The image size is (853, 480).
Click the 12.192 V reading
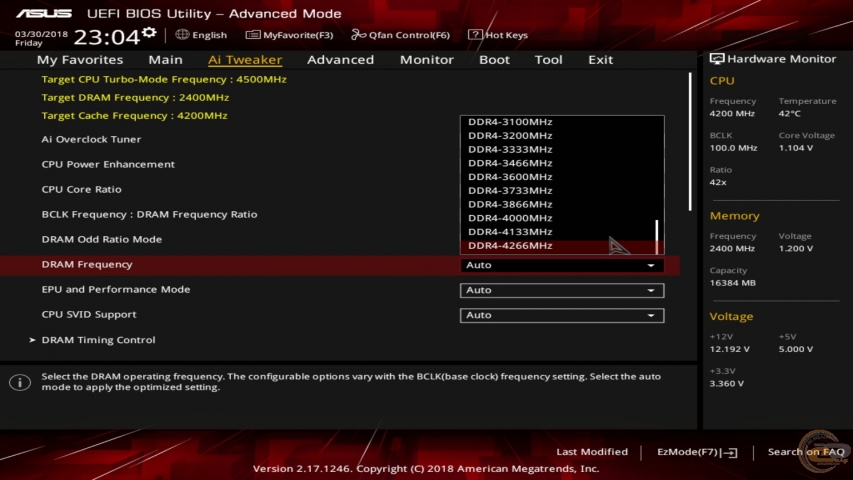pyautogui.click(x=730, y=349)
